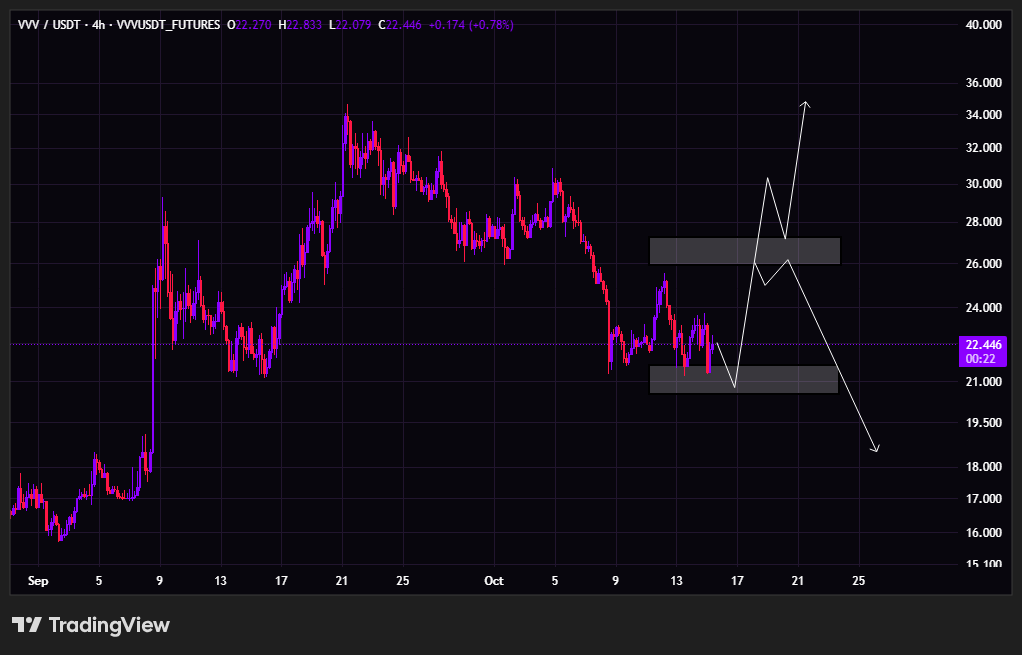The image size is (1022, 655).
Task: Click the 36.000 price axis label
Action: pos(984,83)
